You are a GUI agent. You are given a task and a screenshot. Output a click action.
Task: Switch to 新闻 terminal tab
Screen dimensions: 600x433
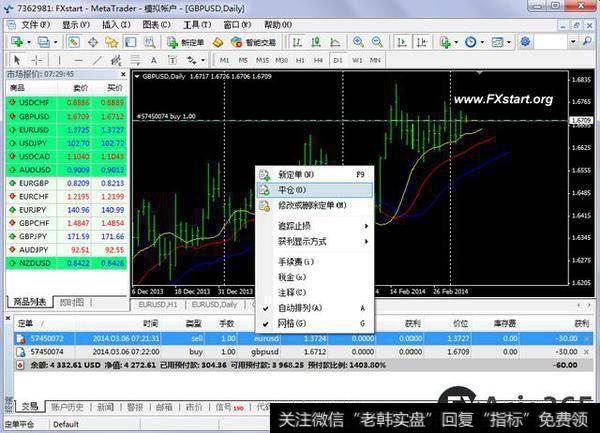coord(105,407)
